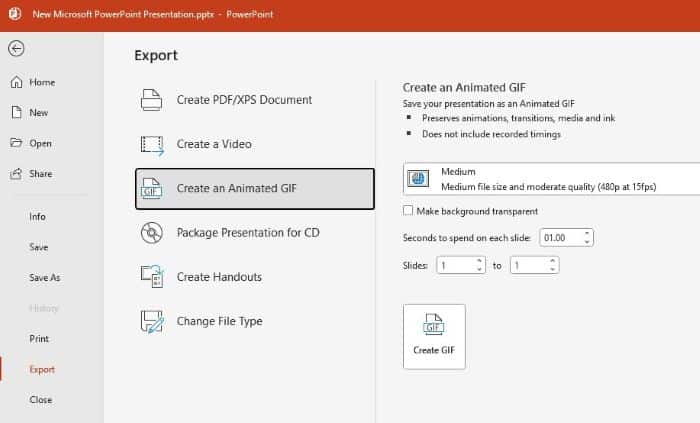Click the Home house icon

coord(16,82)
